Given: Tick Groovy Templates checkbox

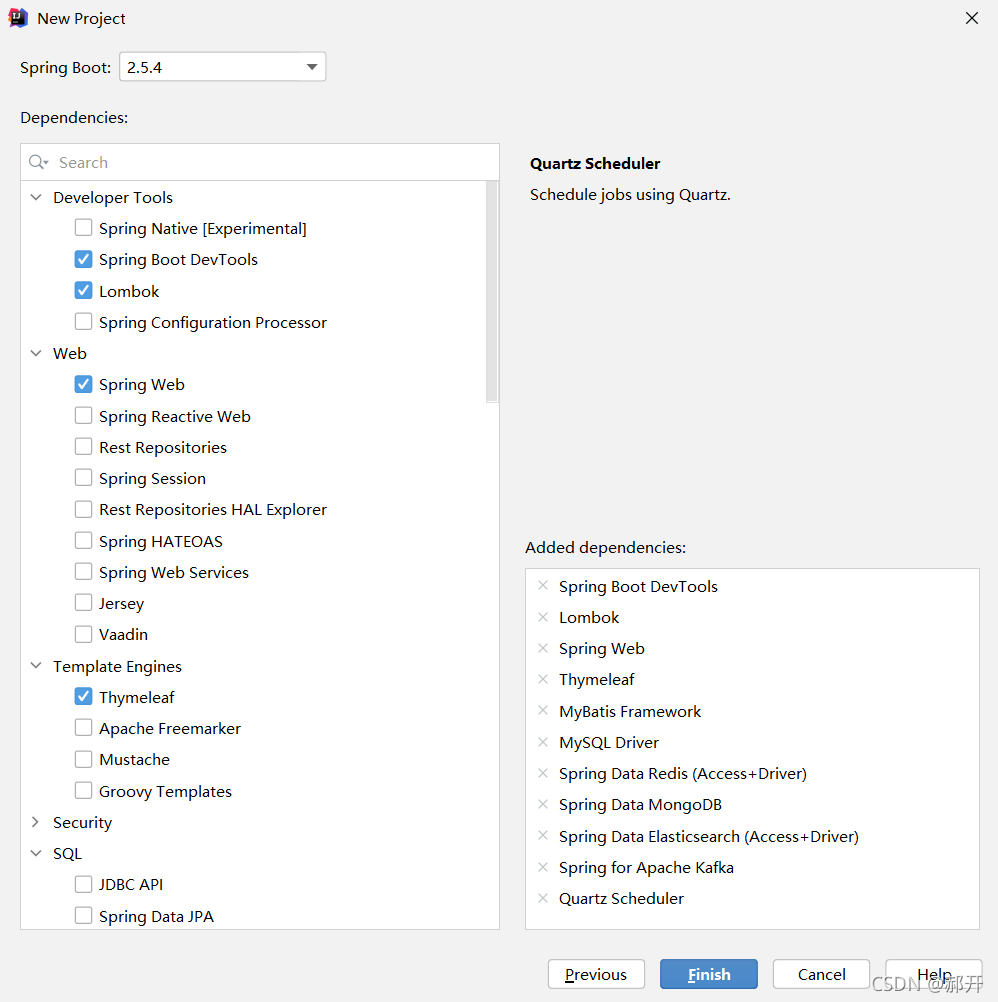Looking at the screenshot, I should point(83,790).
